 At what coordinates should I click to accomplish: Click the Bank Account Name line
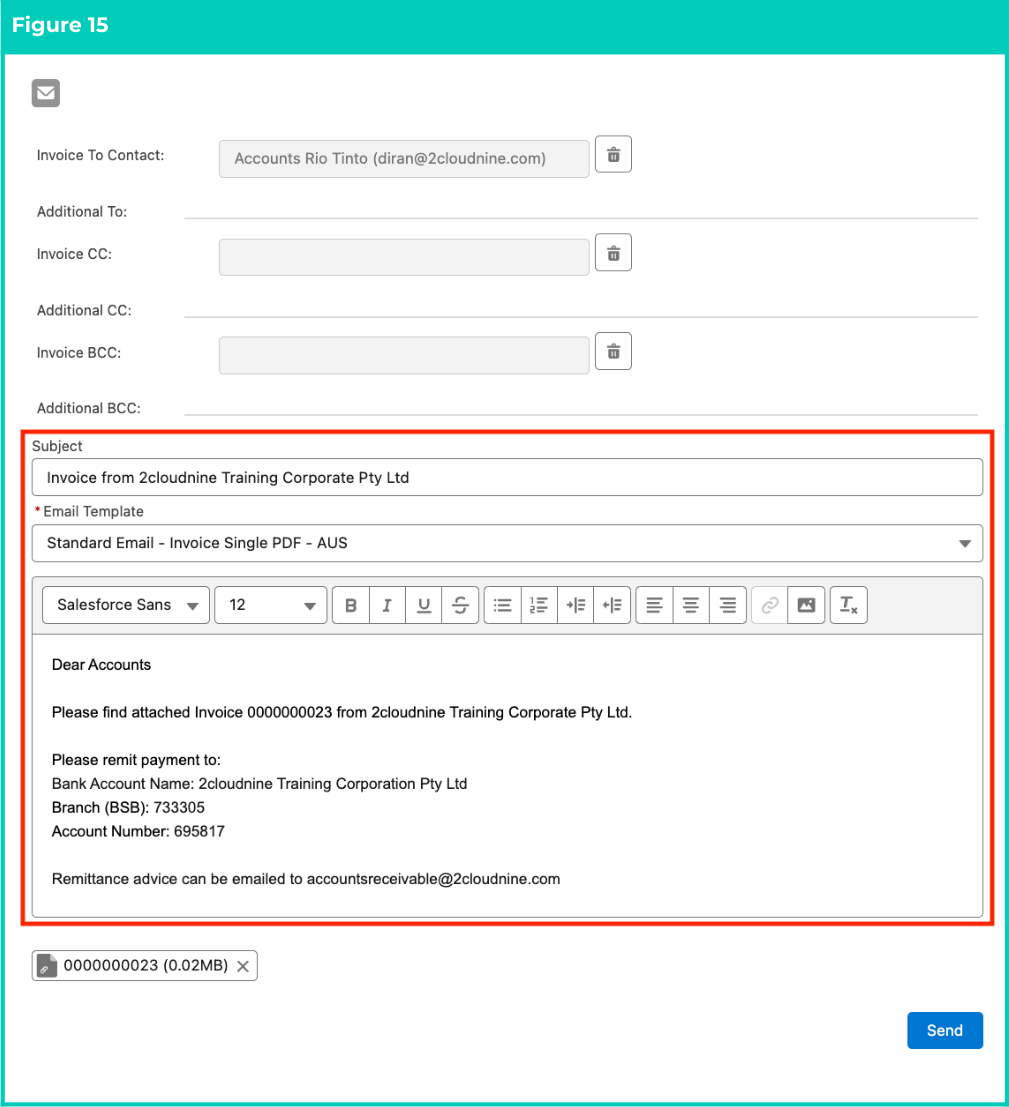(x=259, y=784)
